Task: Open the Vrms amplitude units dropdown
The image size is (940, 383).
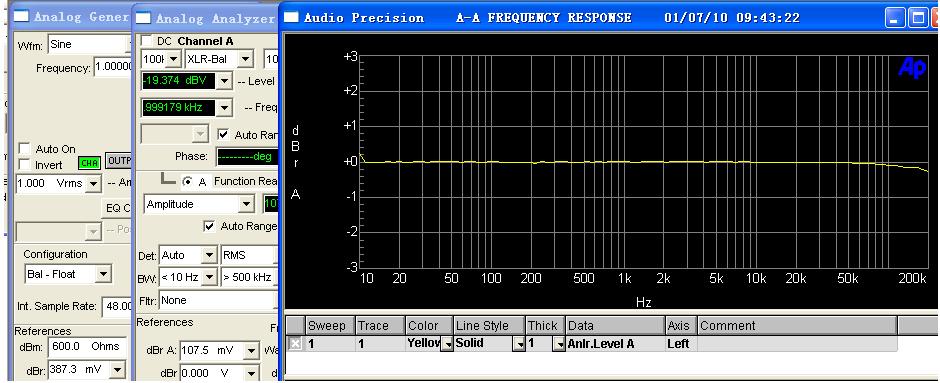Action: [x=93, y=184]
